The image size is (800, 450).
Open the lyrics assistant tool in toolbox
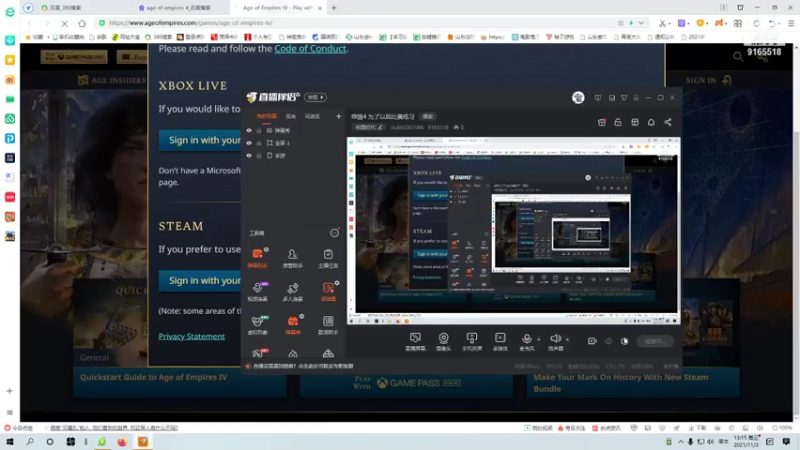(328, 324)
